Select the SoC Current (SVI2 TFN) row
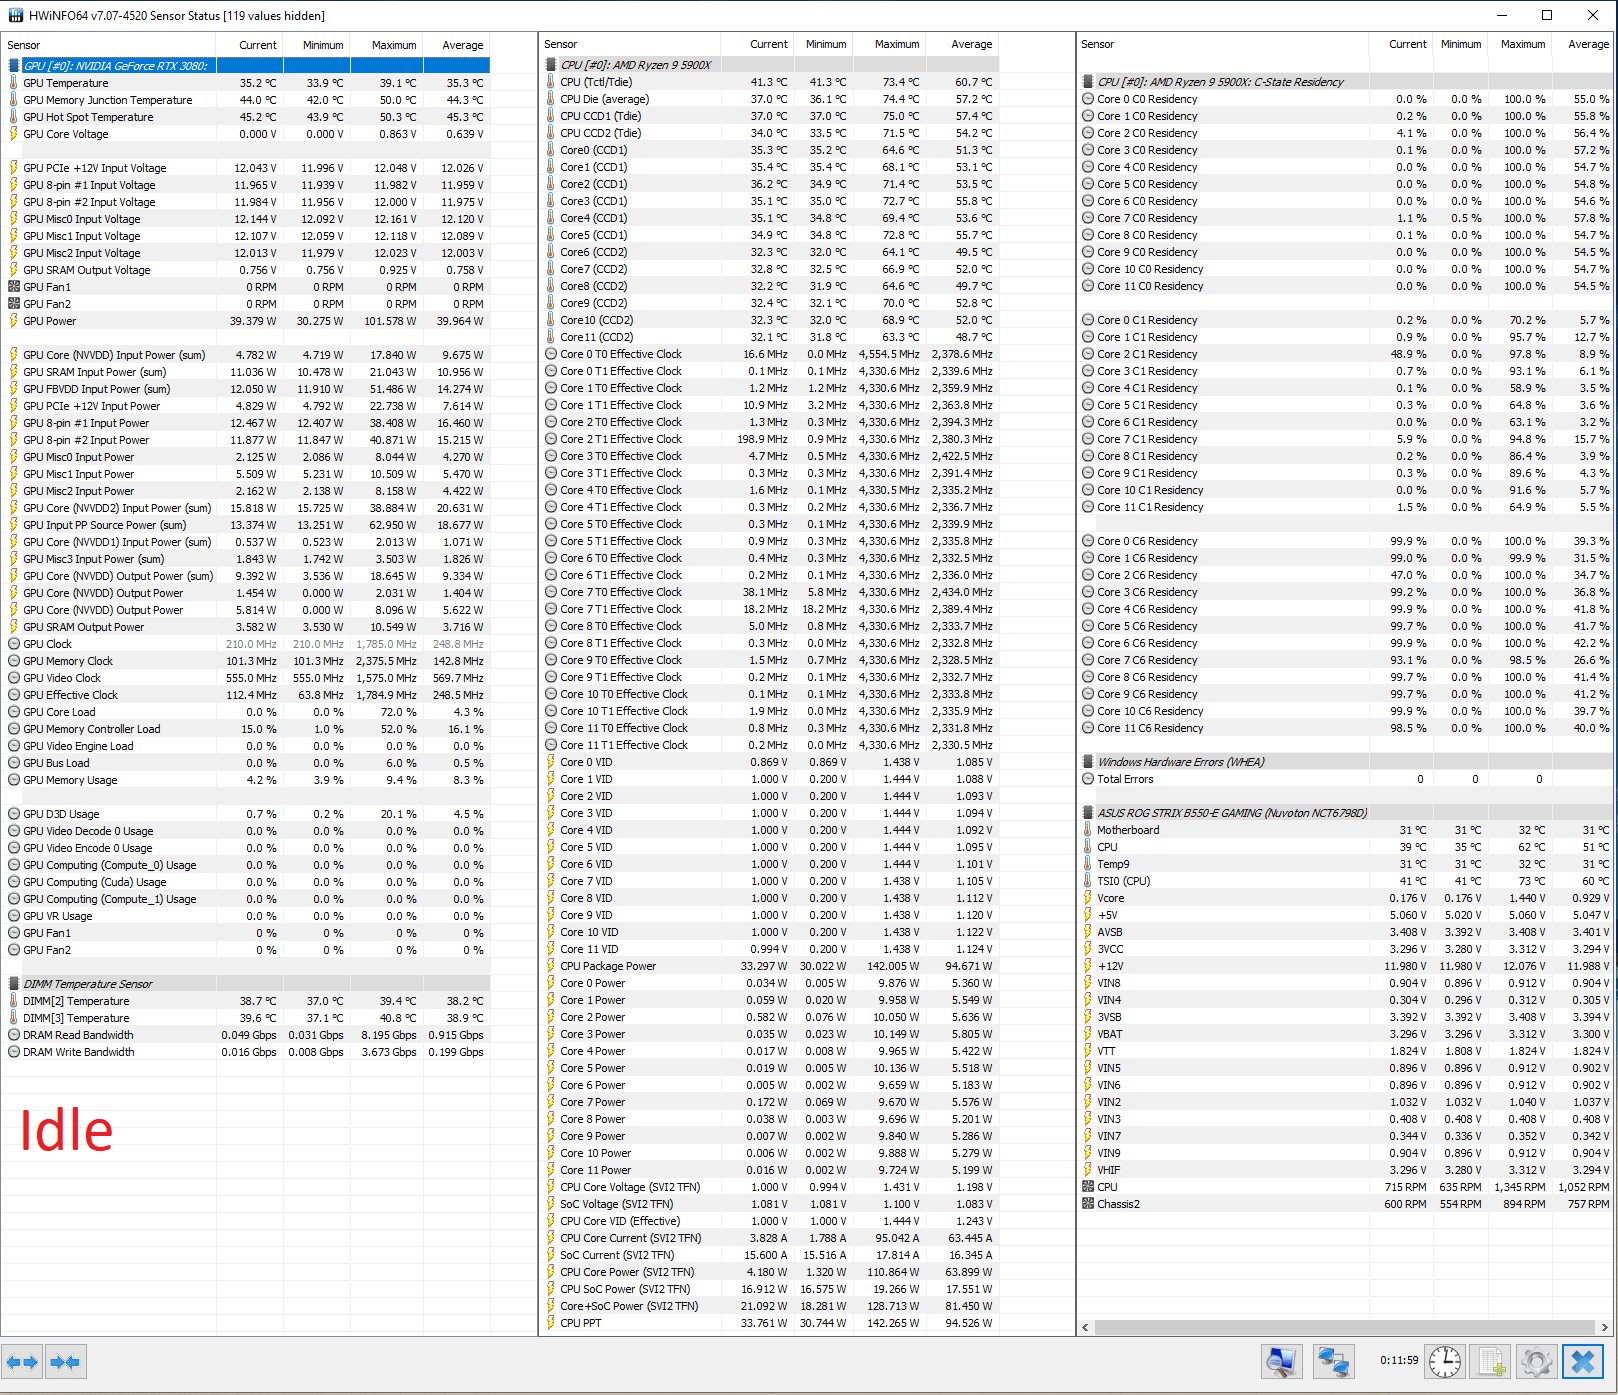Image resolution: width=1618 pixels, height=1395 pixels. [x=770, y=1255]
